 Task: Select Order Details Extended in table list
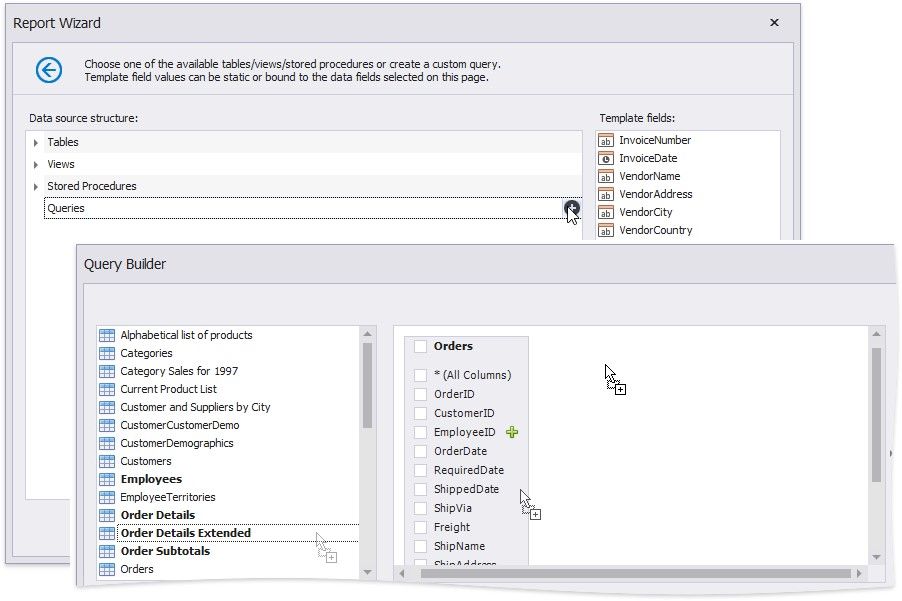pos(185,533)
